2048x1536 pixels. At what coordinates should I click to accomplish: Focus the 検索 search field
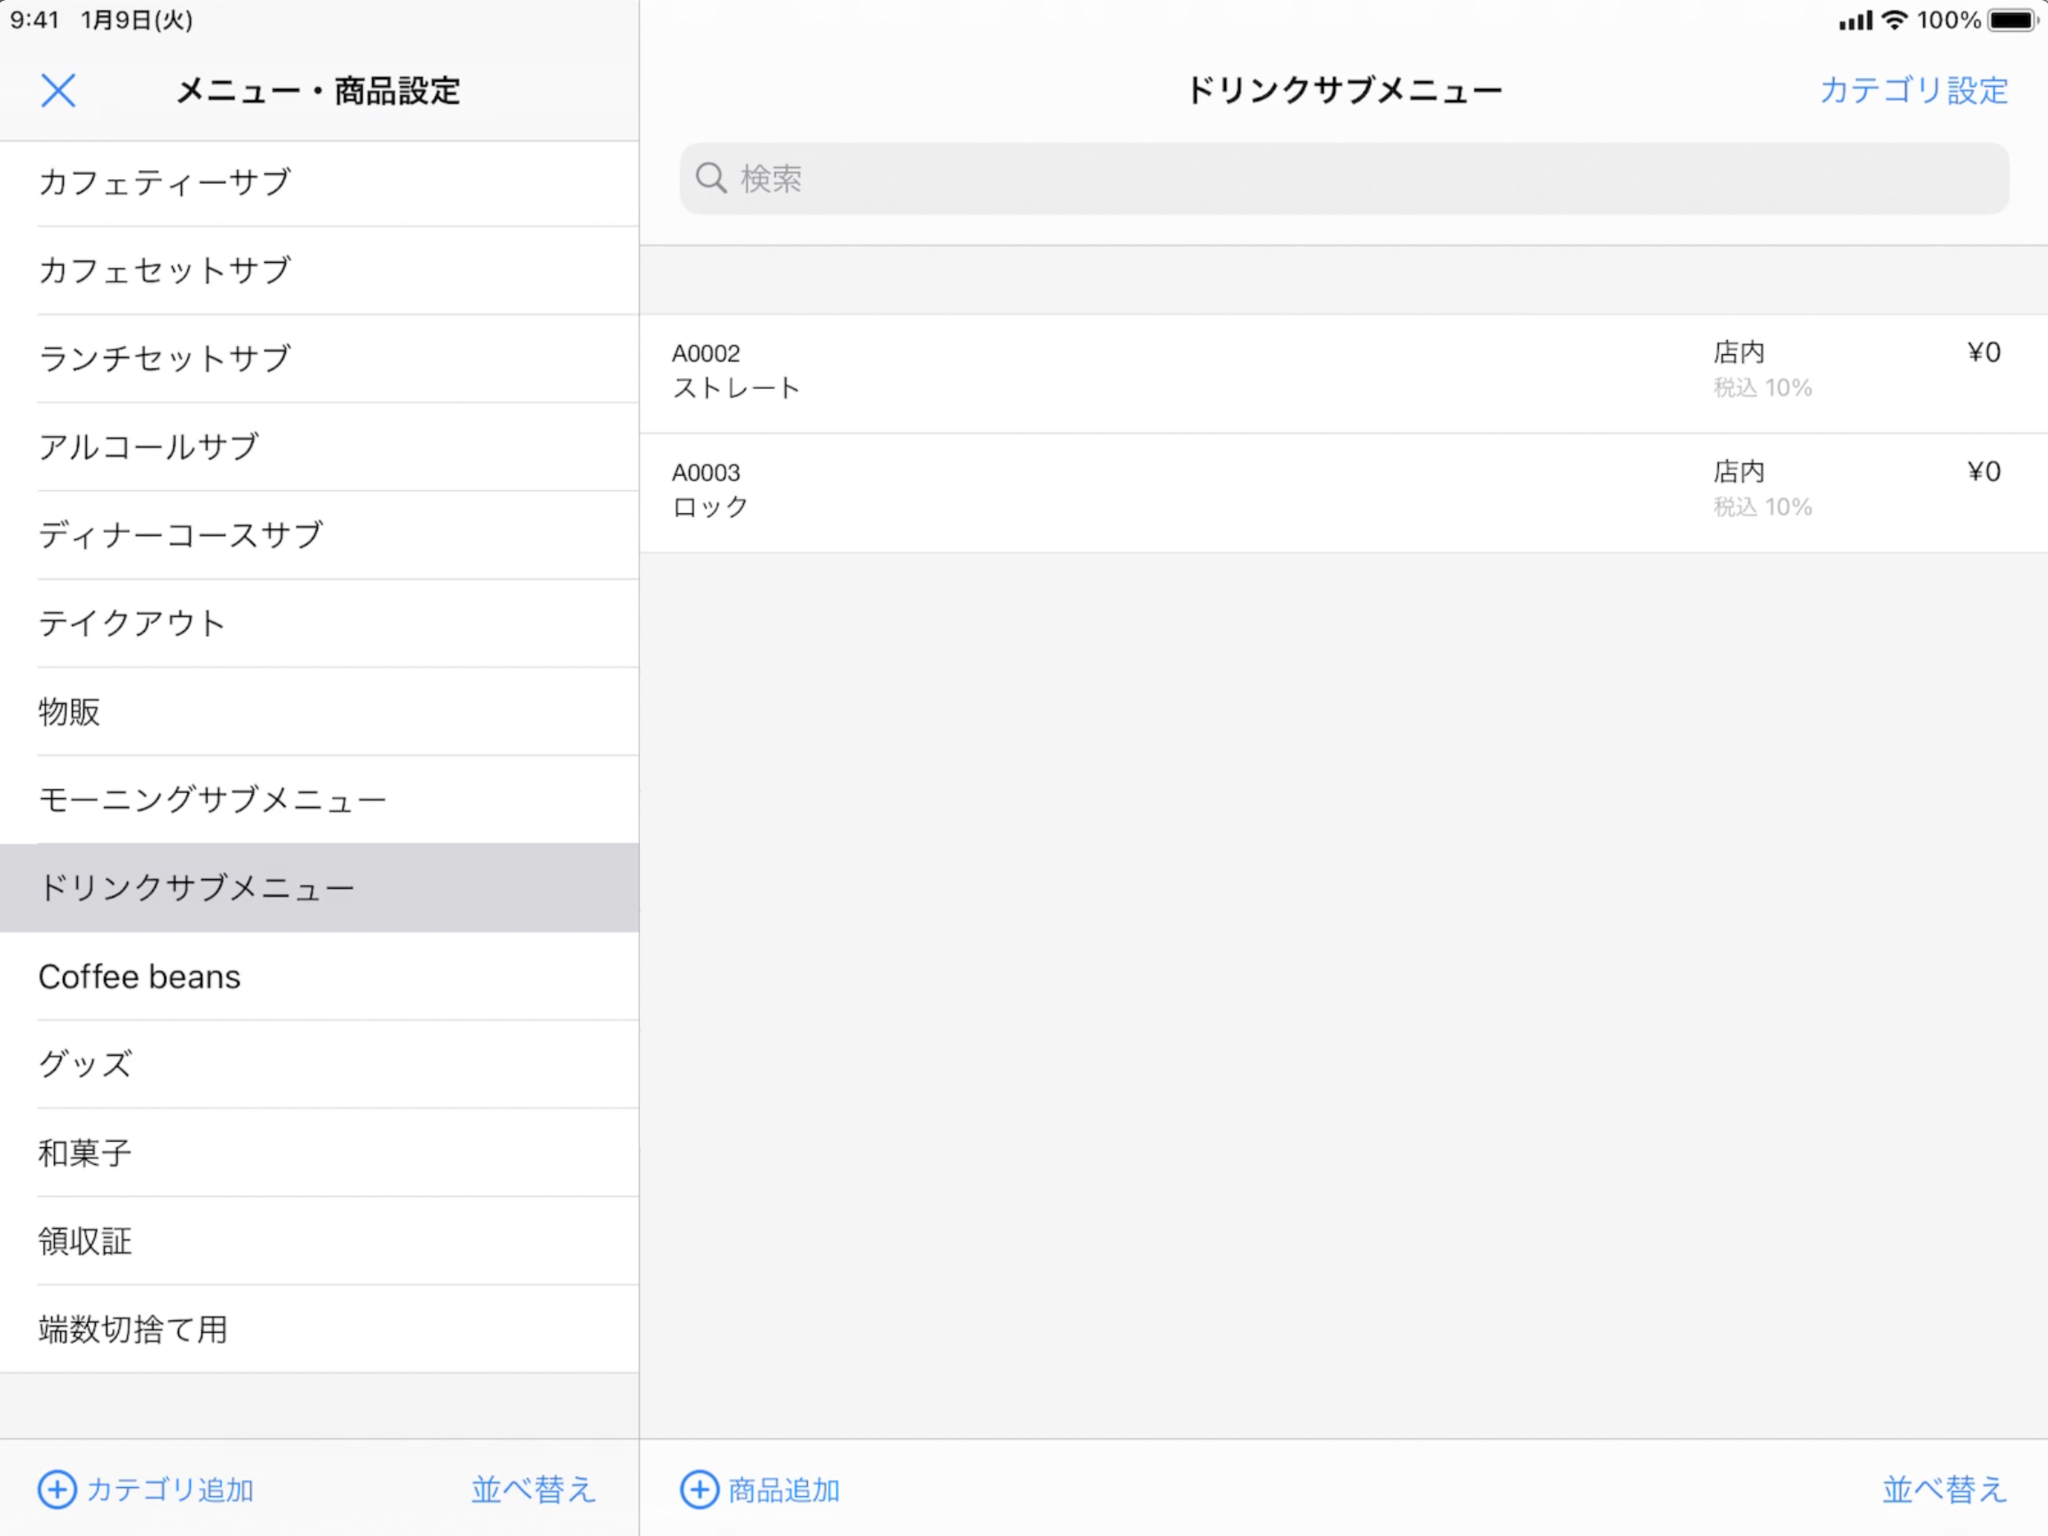pyautogui.click(x=1344, y=178)
